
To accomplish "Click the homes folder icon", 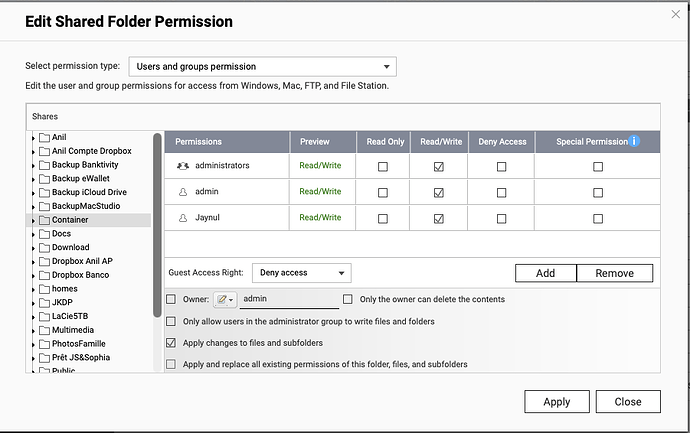I will pyautogui.click(x=44, y=289).
